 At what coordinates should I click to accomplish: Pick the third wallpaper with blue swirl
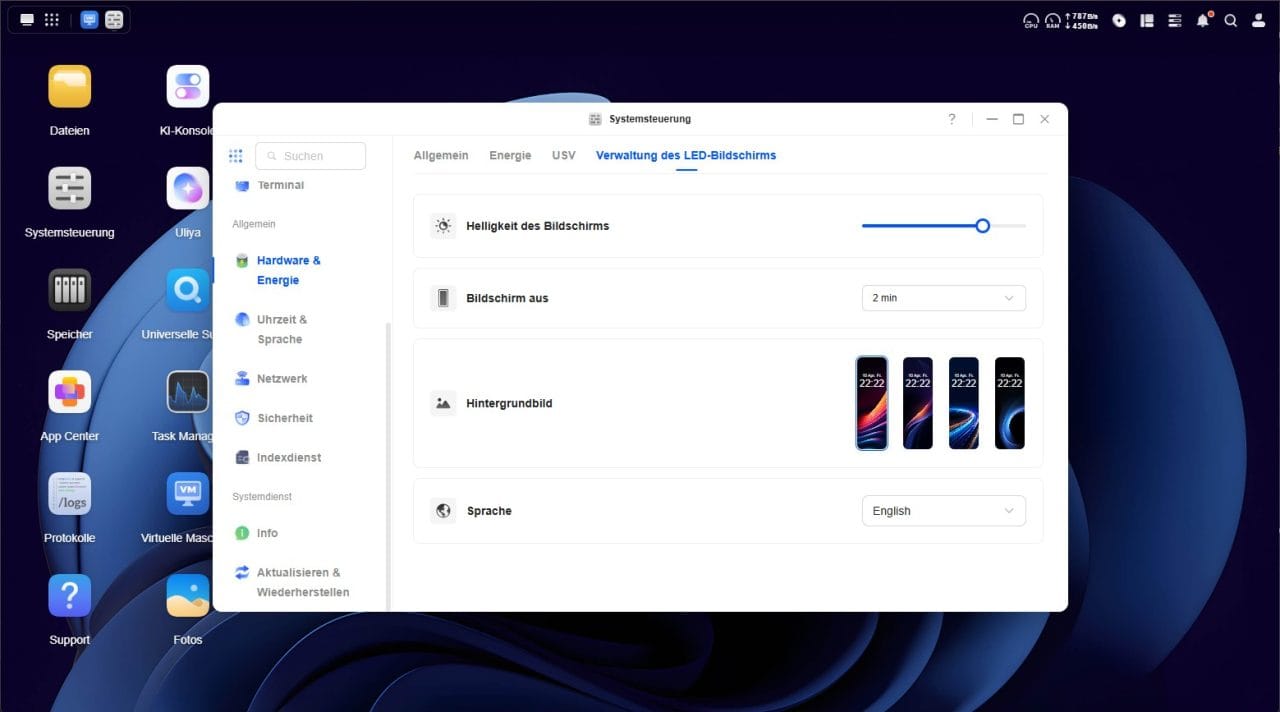coord(964,403)
